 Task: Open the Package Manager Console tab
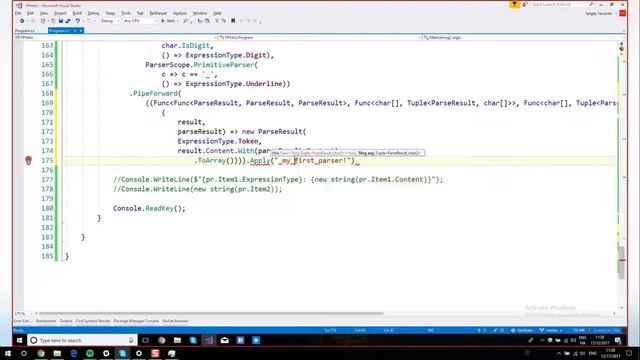pos(136,321)
